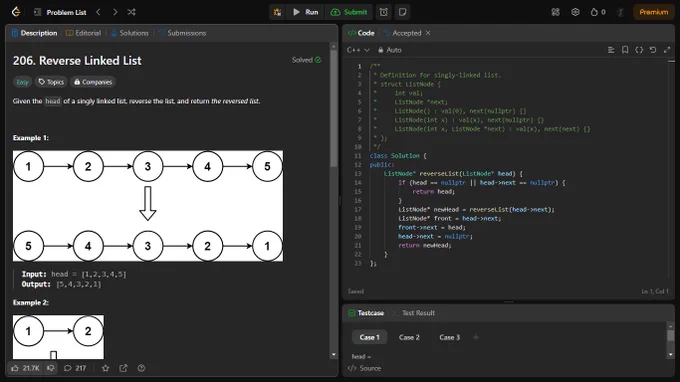The height and width of the screenshot is (382, 680).
Task: Run the code
Action: coord(306,12)
